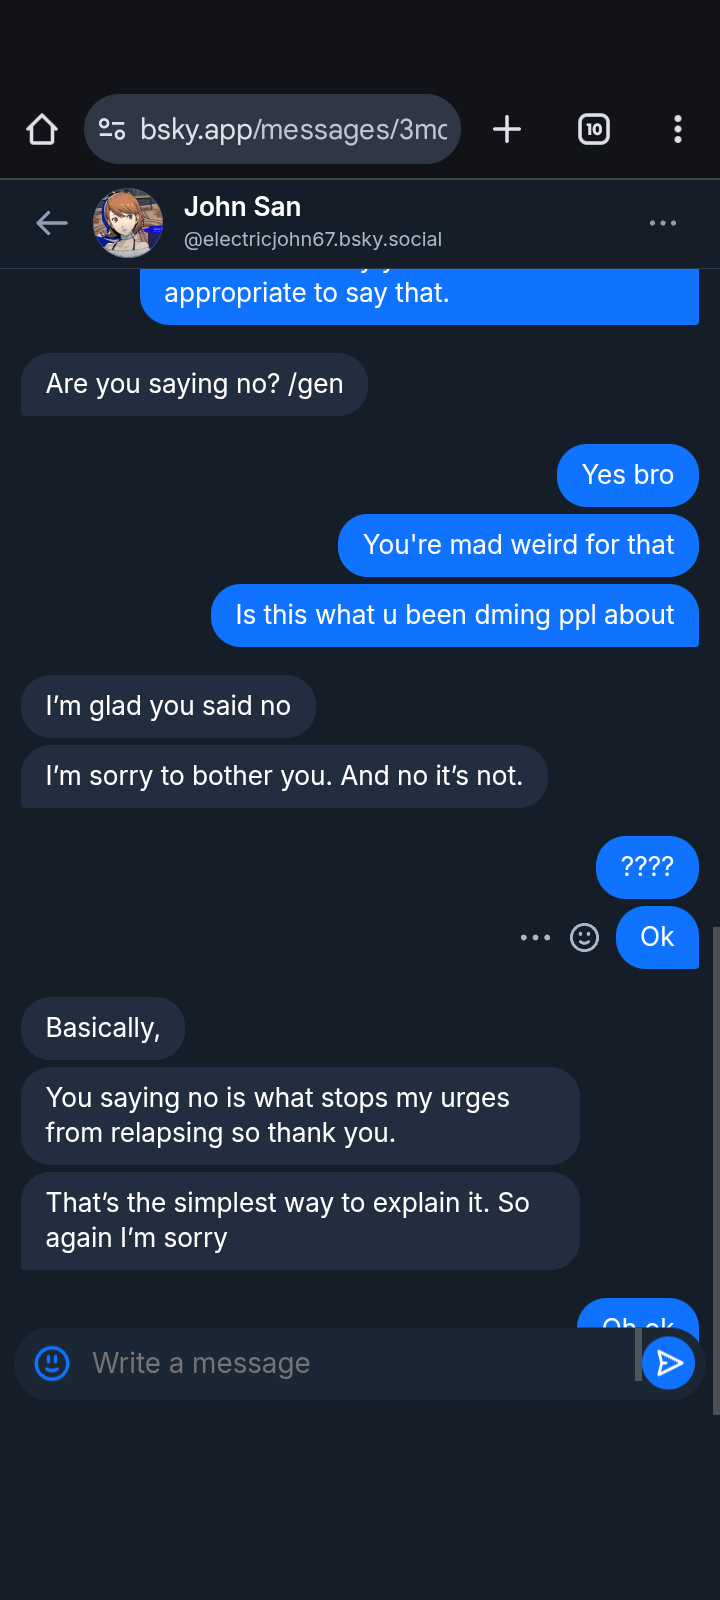Screen dimensions: 720x1600
Task: Open a new browser tab
Action: coord(507,129)
